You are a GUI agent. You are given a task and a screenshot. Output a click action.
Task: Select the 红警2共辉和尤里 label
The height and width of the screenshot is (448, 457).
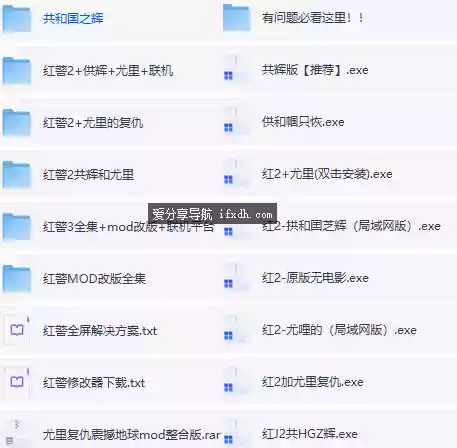tap(88, 175)
